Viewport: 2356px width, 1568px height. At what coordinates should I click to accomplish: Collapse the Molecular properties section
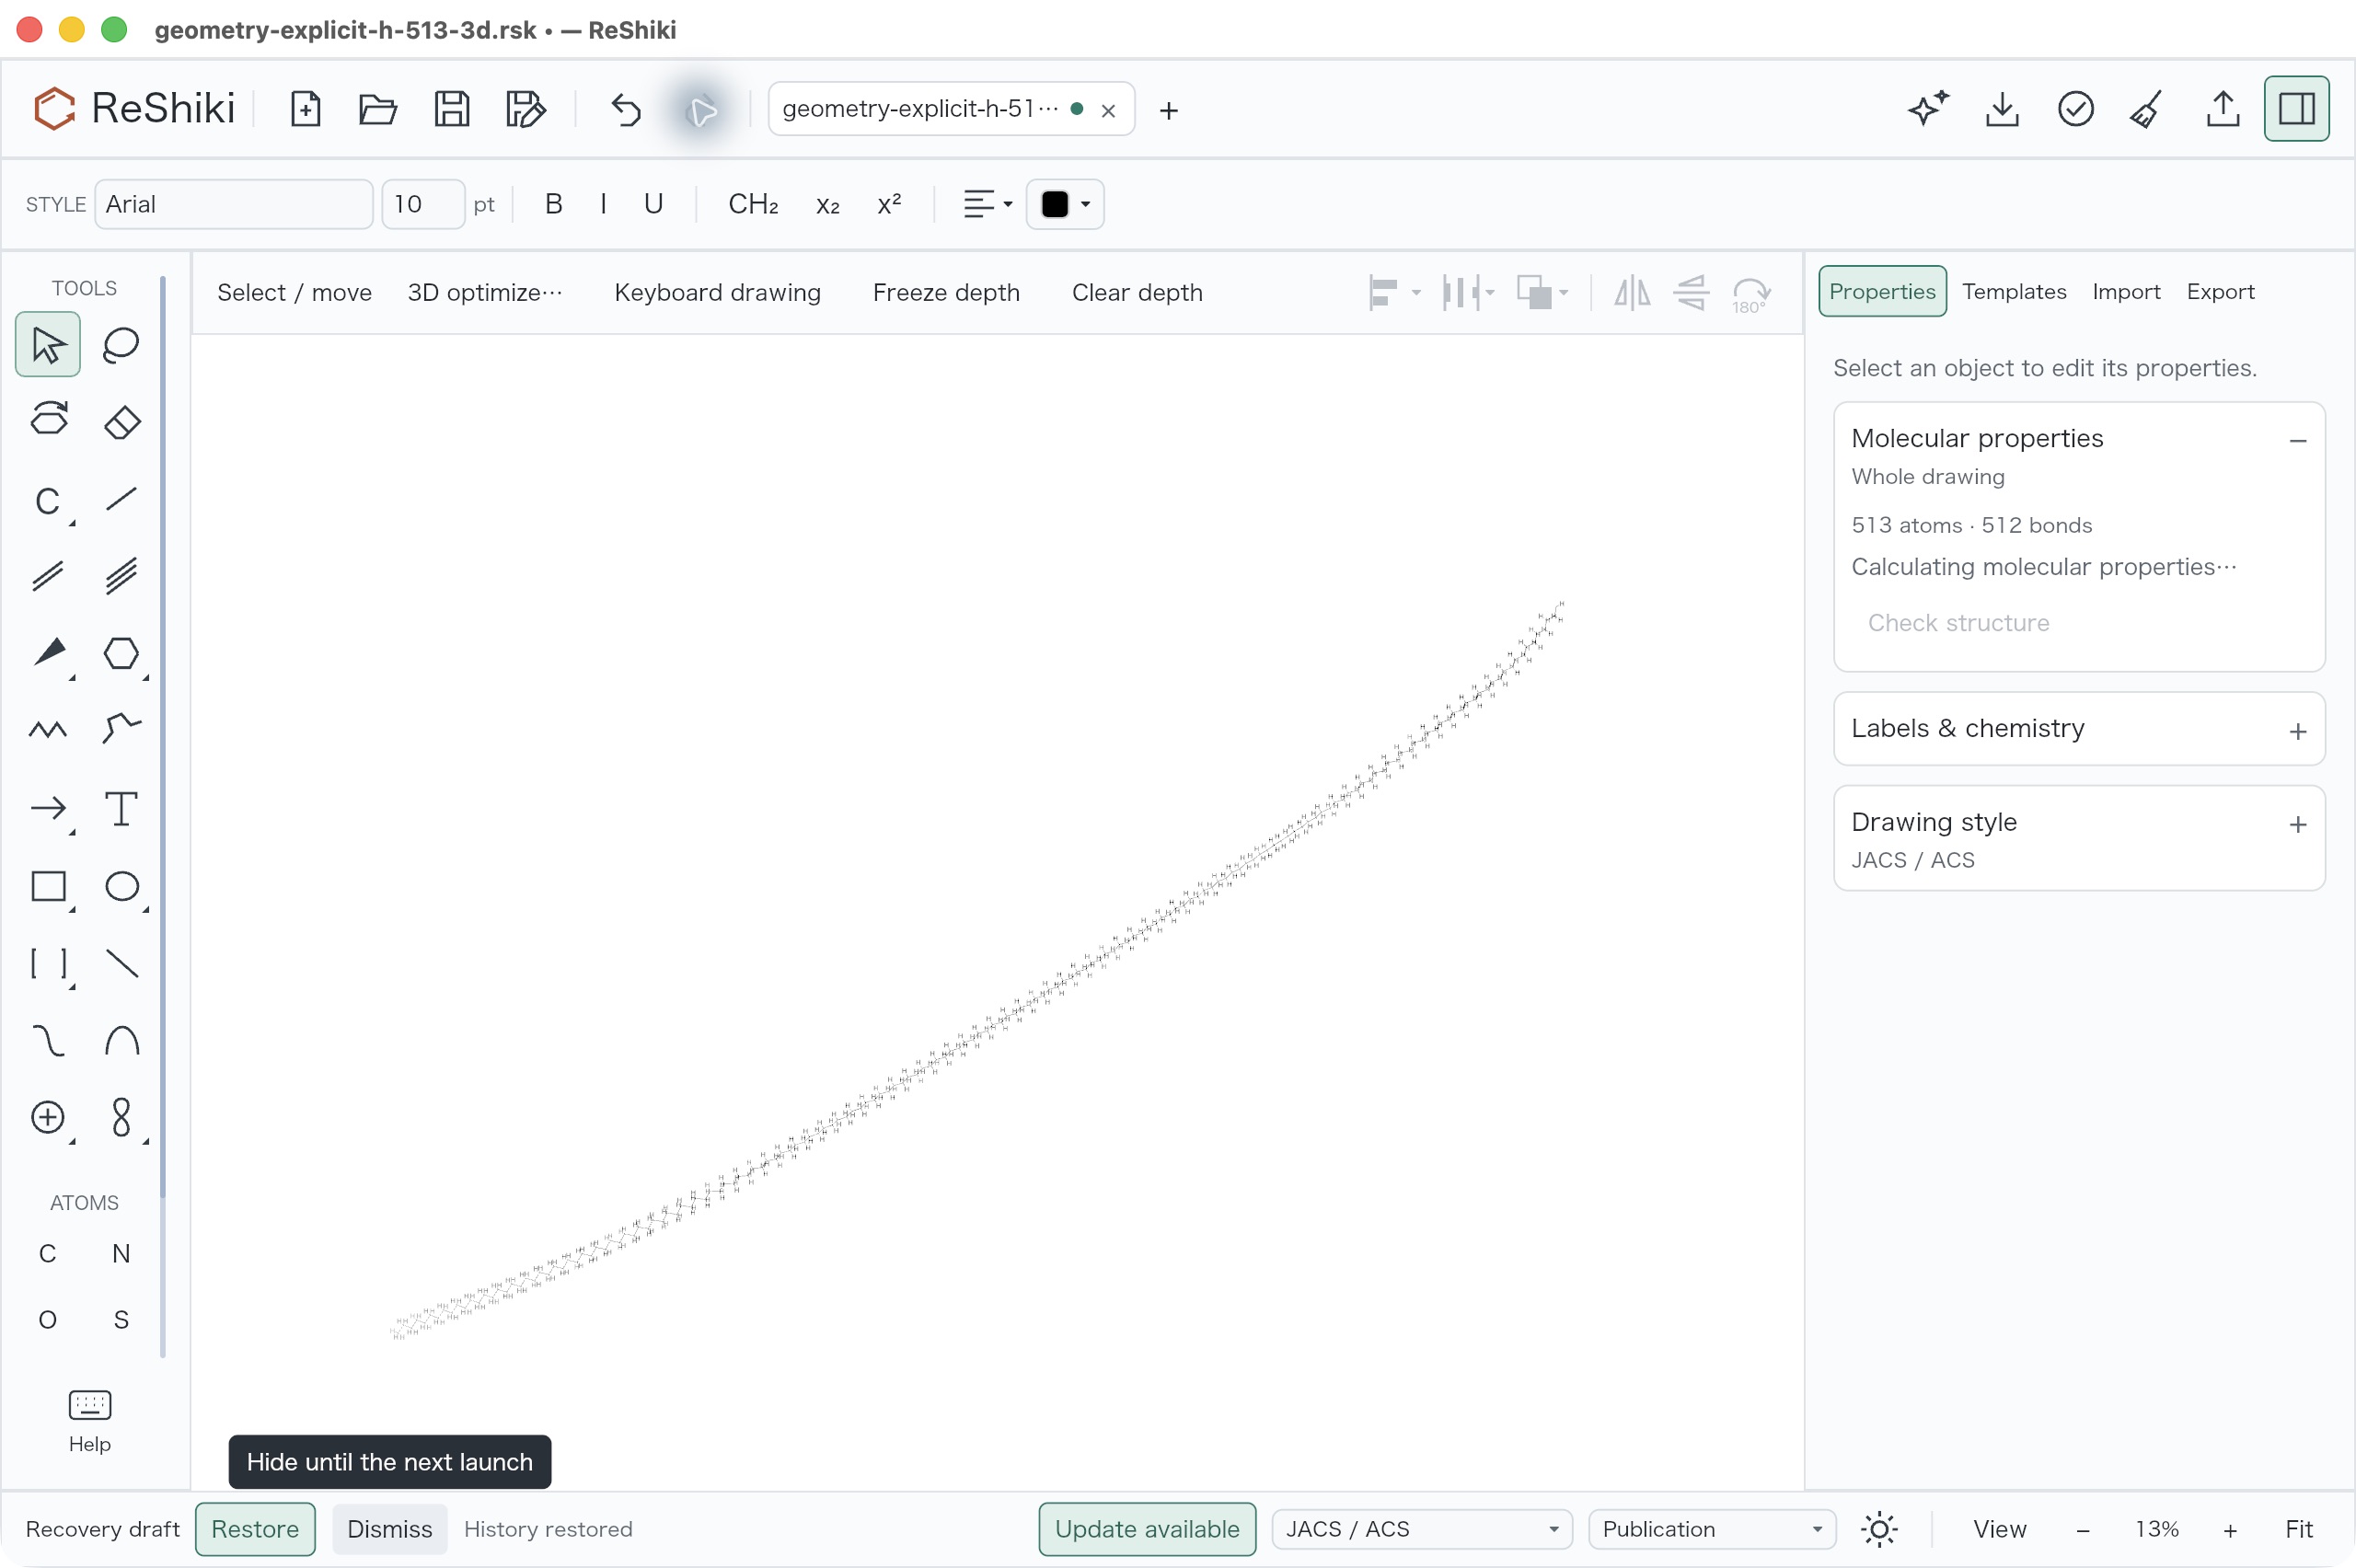(x=2297, y=441)
